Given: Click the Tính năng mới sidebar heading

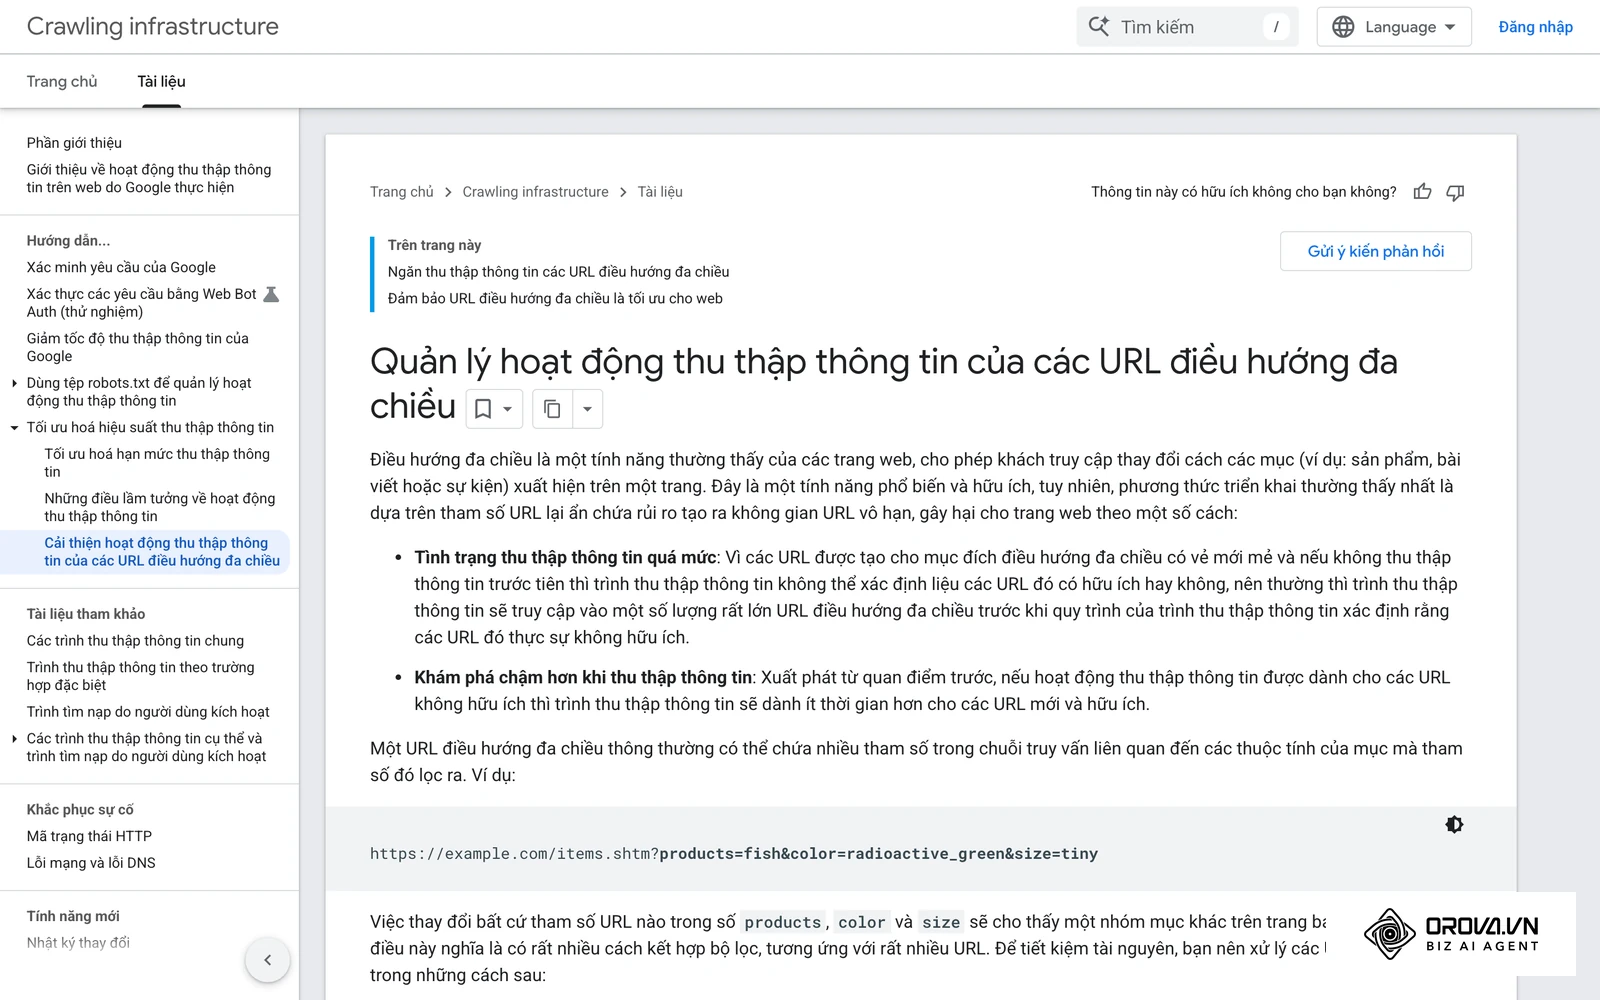Looking at the screenshot, I should [x=73, y=916].
